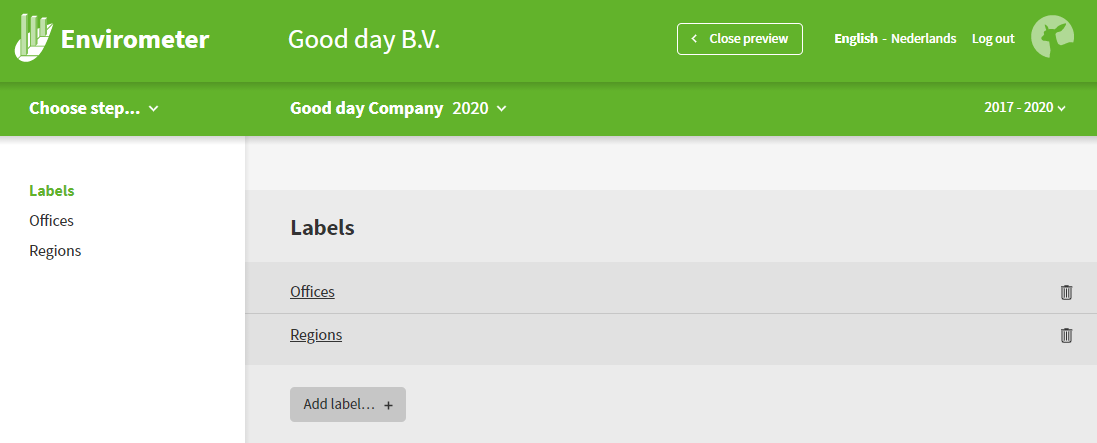Open the Good day Company 2020 dropdown
Image resolution: width=1097 pixels, height=443 pixels.
coord(398,108)
